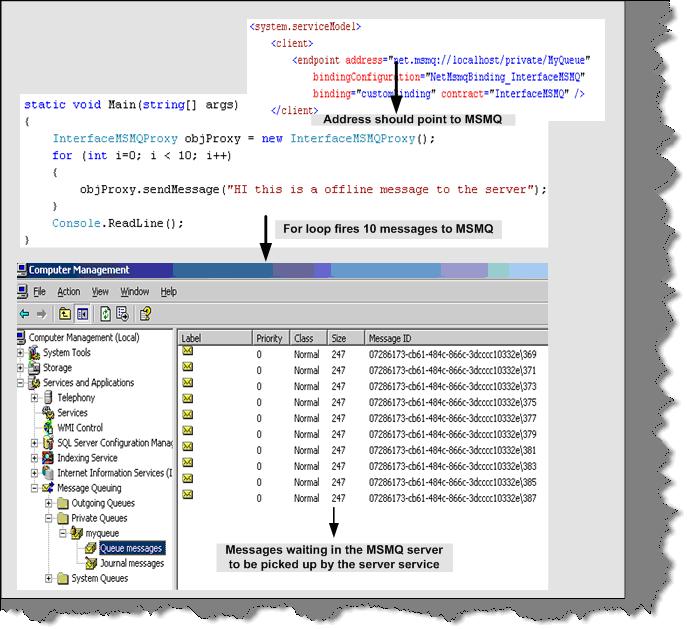Image resolution: width=687 pixels, height=629 pixels.
Task: Click the envelope icon of message ending 387
Action: click(x=188, y=495)
